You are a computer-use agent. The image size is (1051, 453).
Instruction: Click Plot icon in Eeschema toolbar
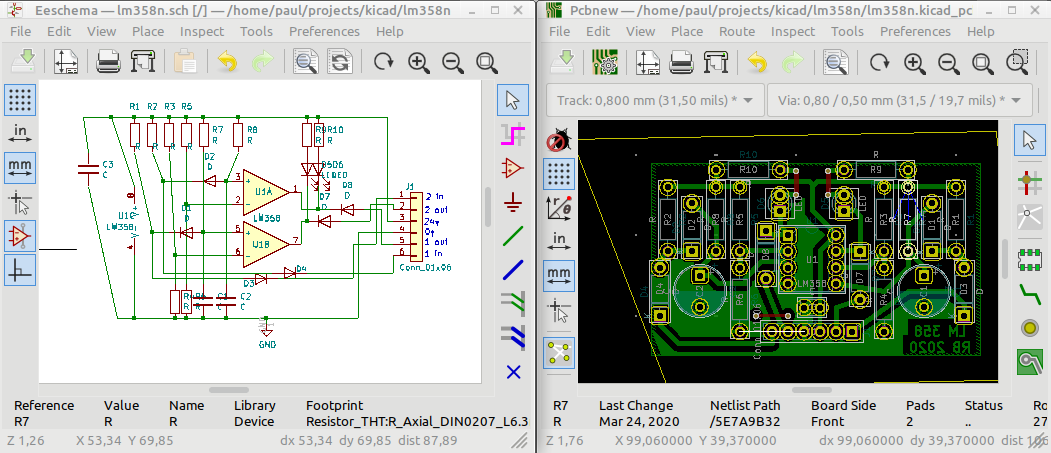[x=143, y=62]
